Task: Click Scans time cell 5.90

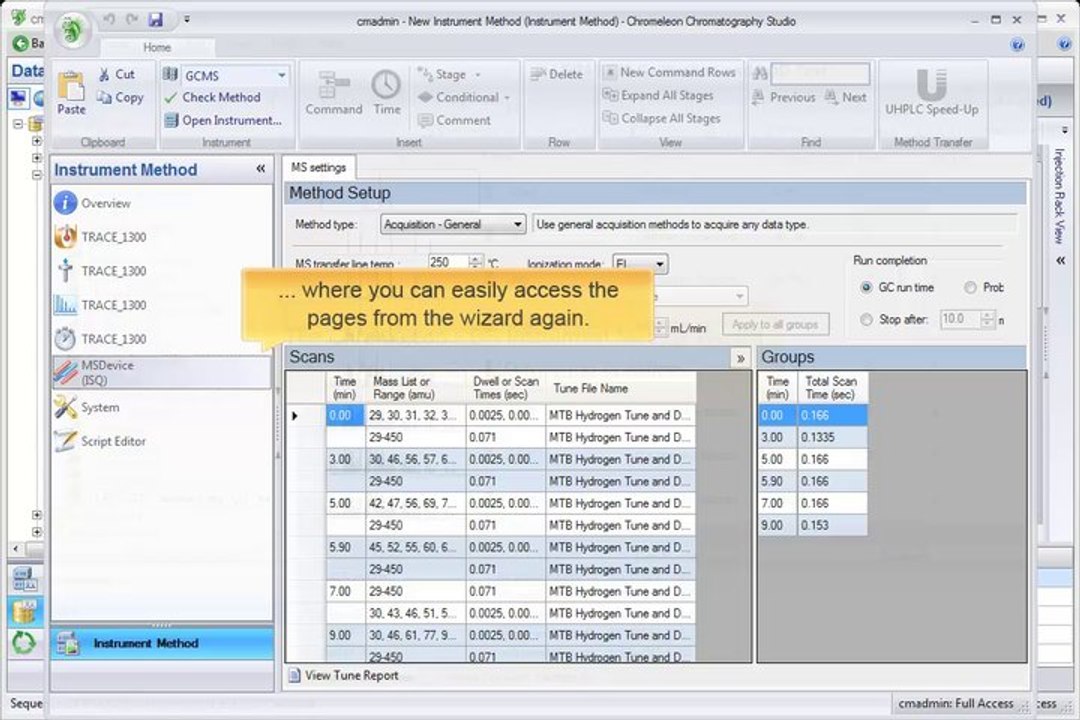Action: (344, 548)
